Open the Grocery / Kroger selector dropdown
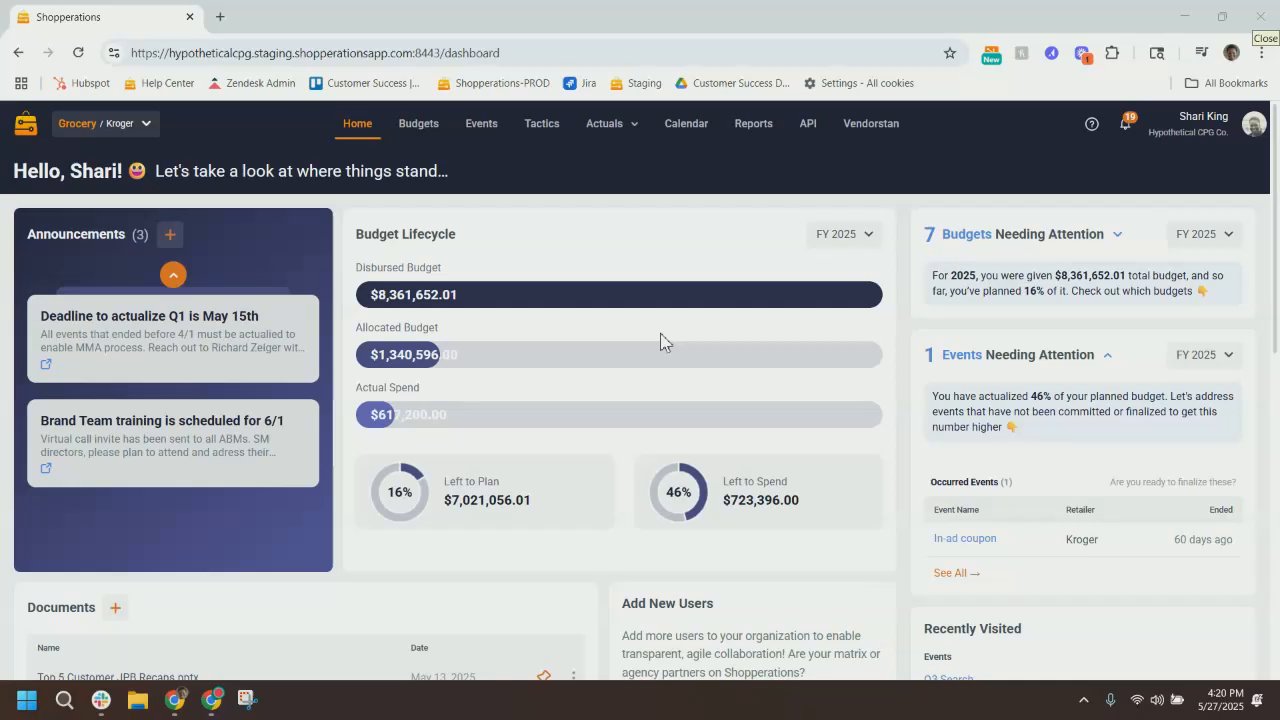Image resolution: width=1280 pixels, height=720 pixels. 105,124
